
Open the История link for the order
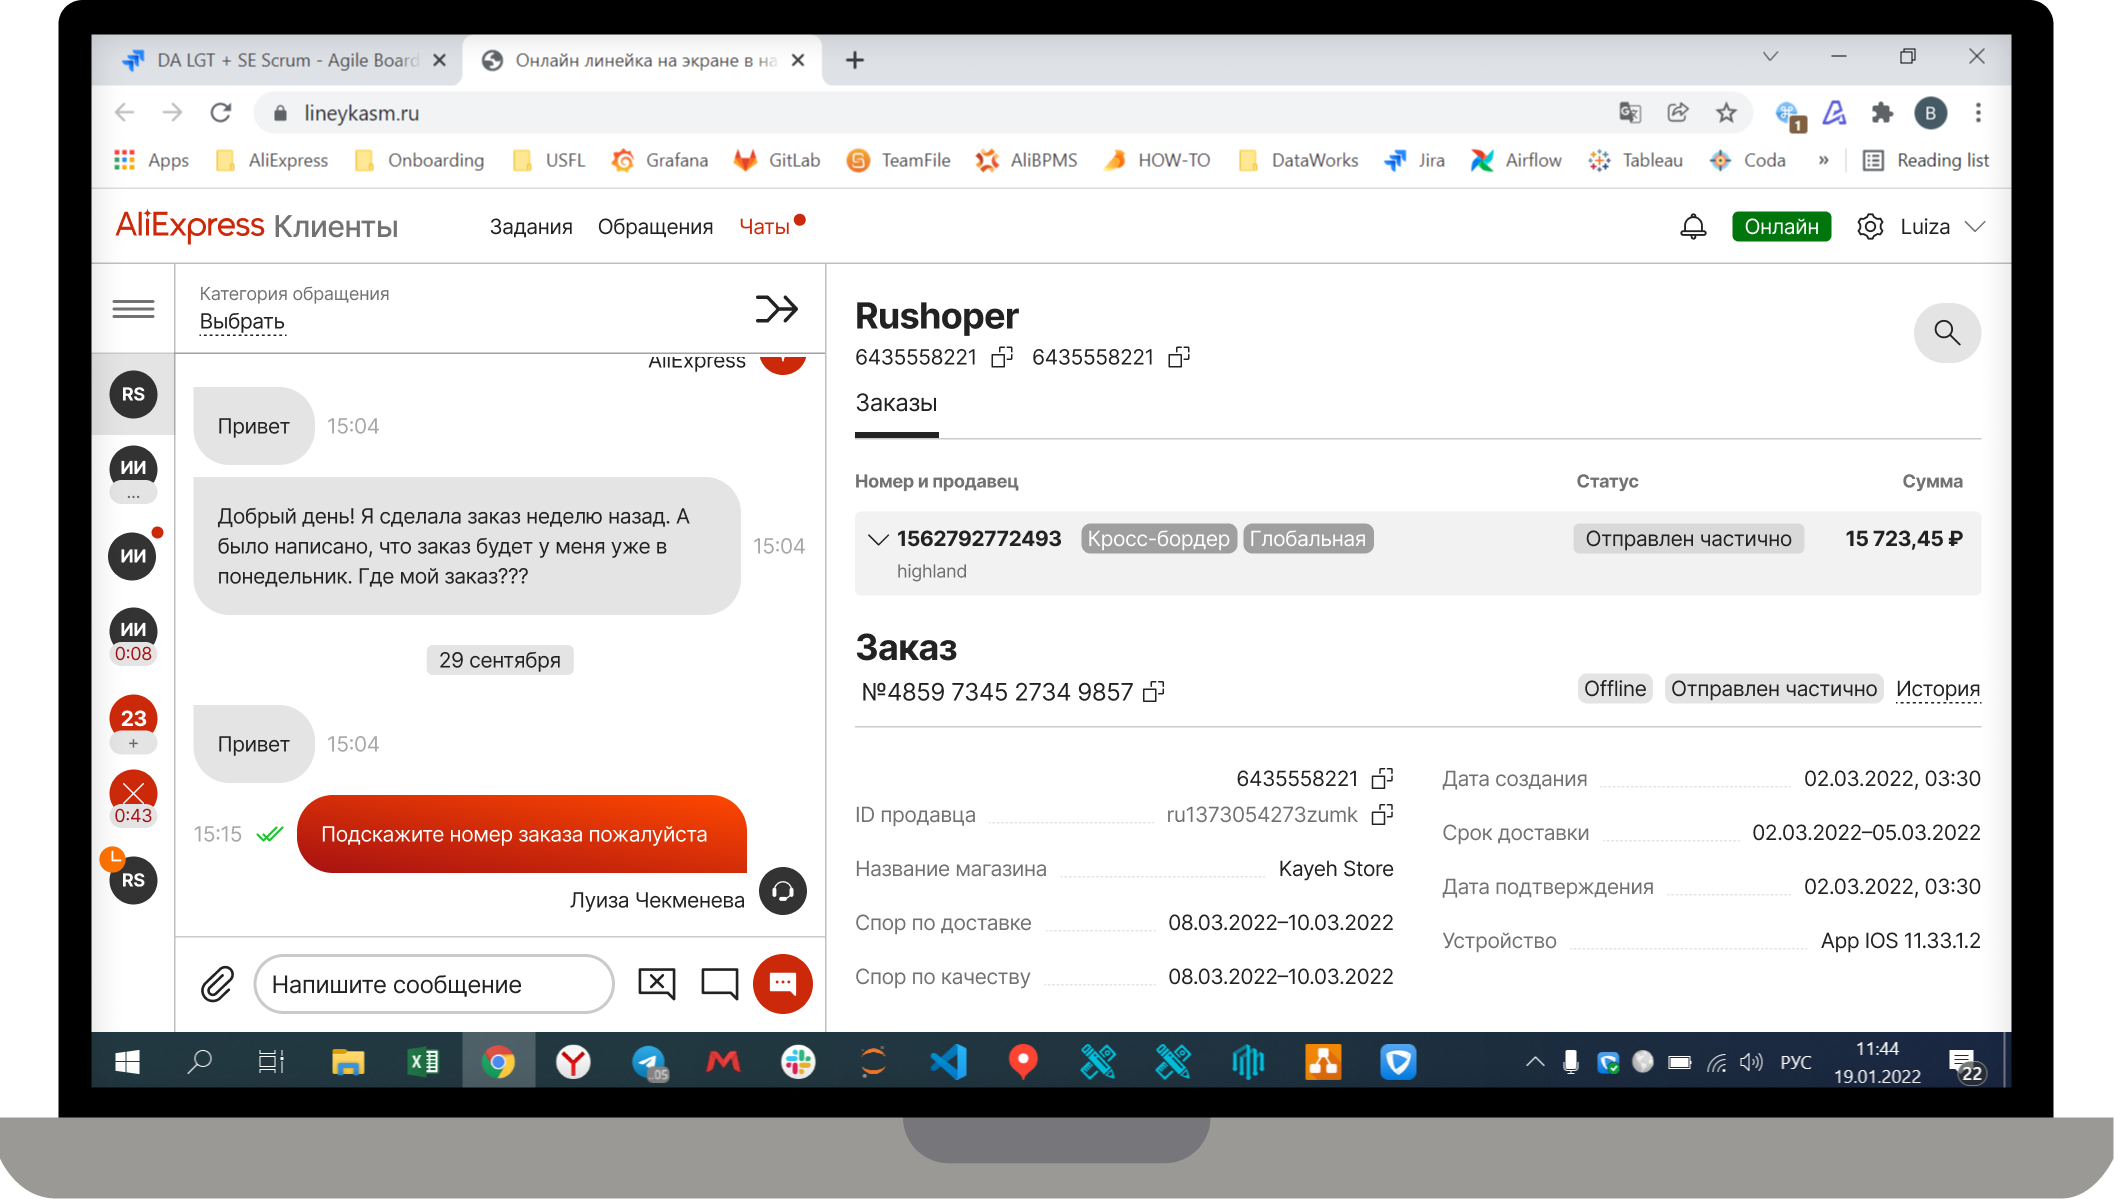tap(1938, 689)
